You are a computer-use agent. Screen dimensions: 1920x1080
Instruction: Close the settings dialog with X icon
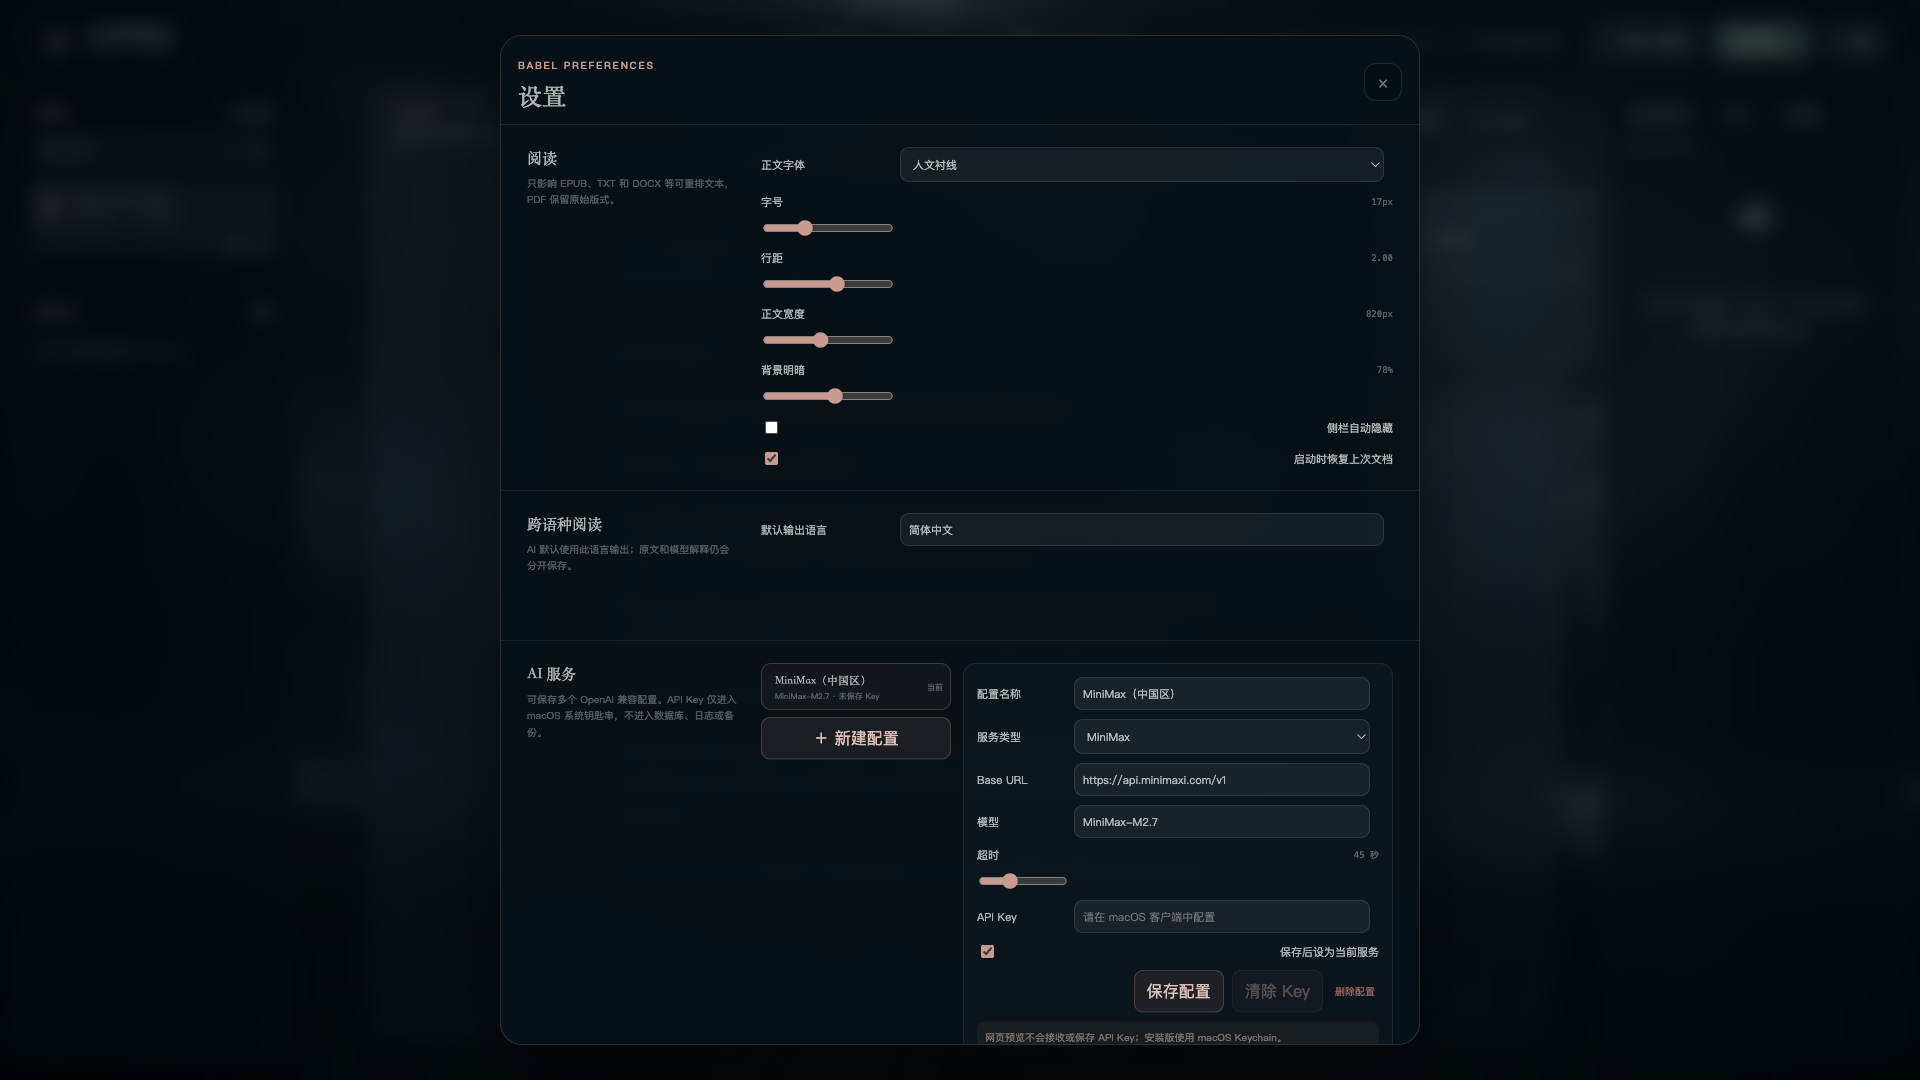[1382, 83]
